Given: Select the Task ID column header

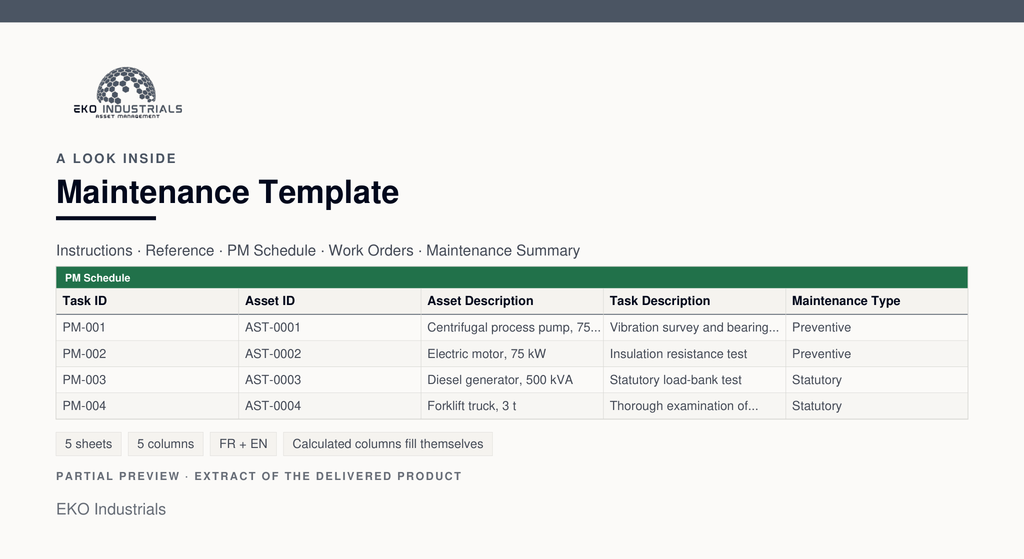Looking at the screenshot, I should click(148, 301).
